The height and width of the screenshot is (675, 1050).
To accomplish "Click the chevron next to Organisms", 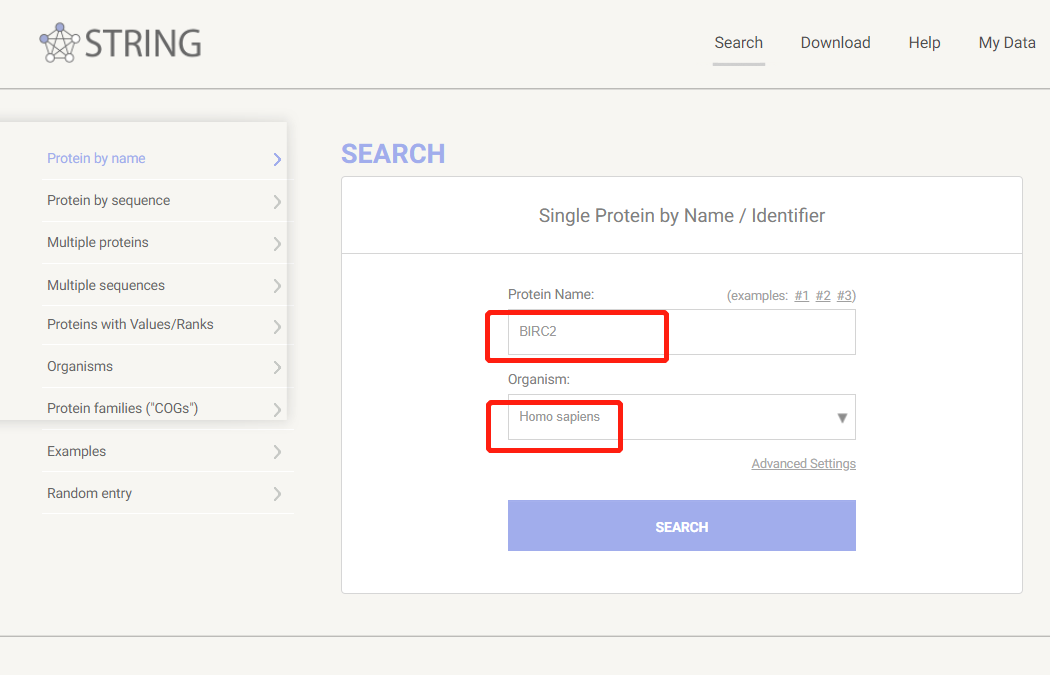I will click(x=277, y=366).
